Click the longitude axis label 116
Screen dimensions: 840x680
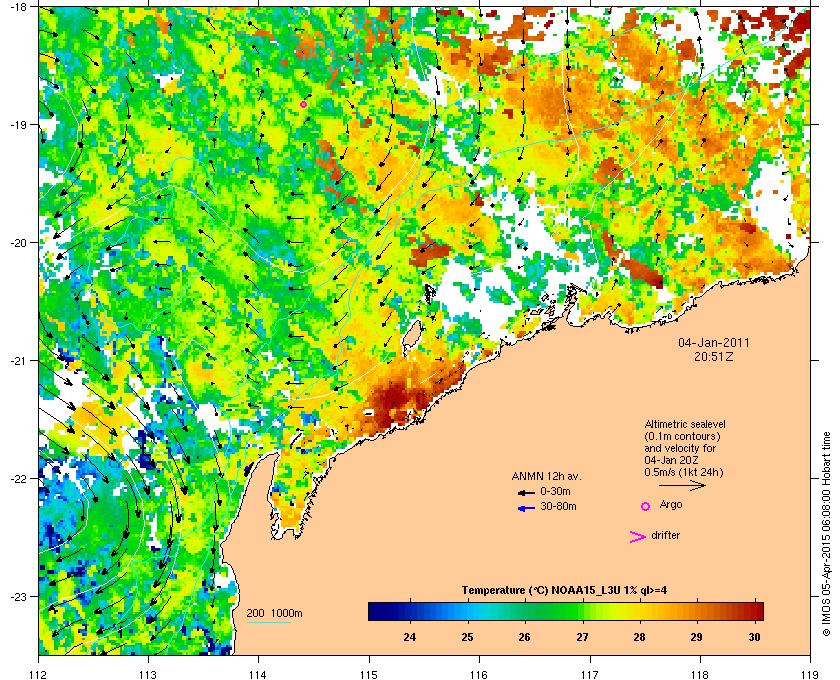(479, 674)
